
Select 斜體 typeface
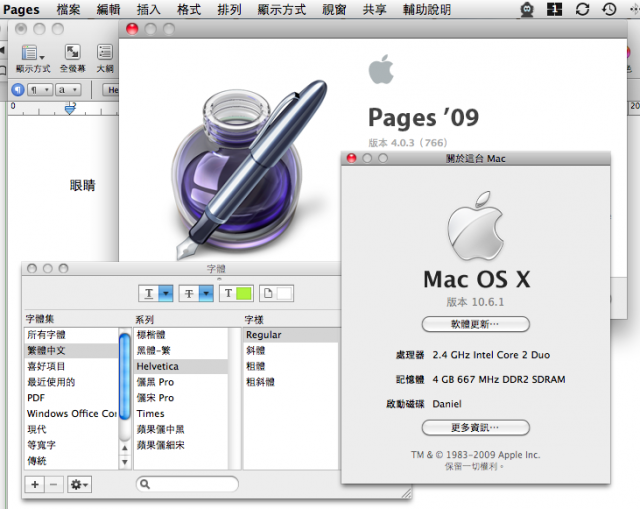click(x=291, y=350)
